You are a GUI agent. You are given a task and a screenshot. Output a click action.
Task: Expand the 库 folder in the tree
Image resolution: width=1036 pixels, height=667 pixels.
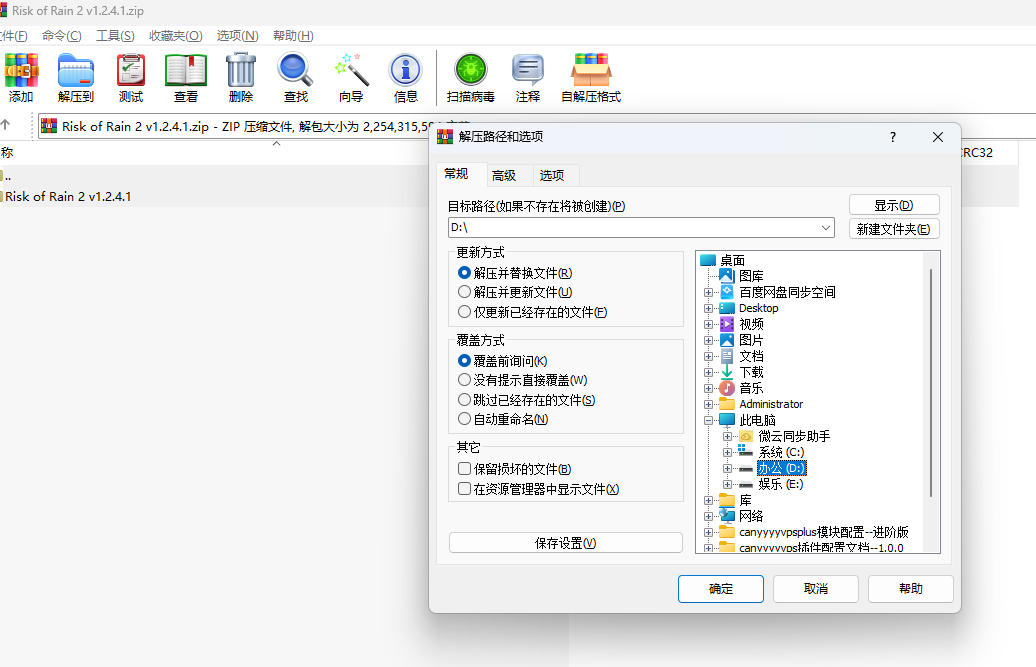click(x=709, y=500)
